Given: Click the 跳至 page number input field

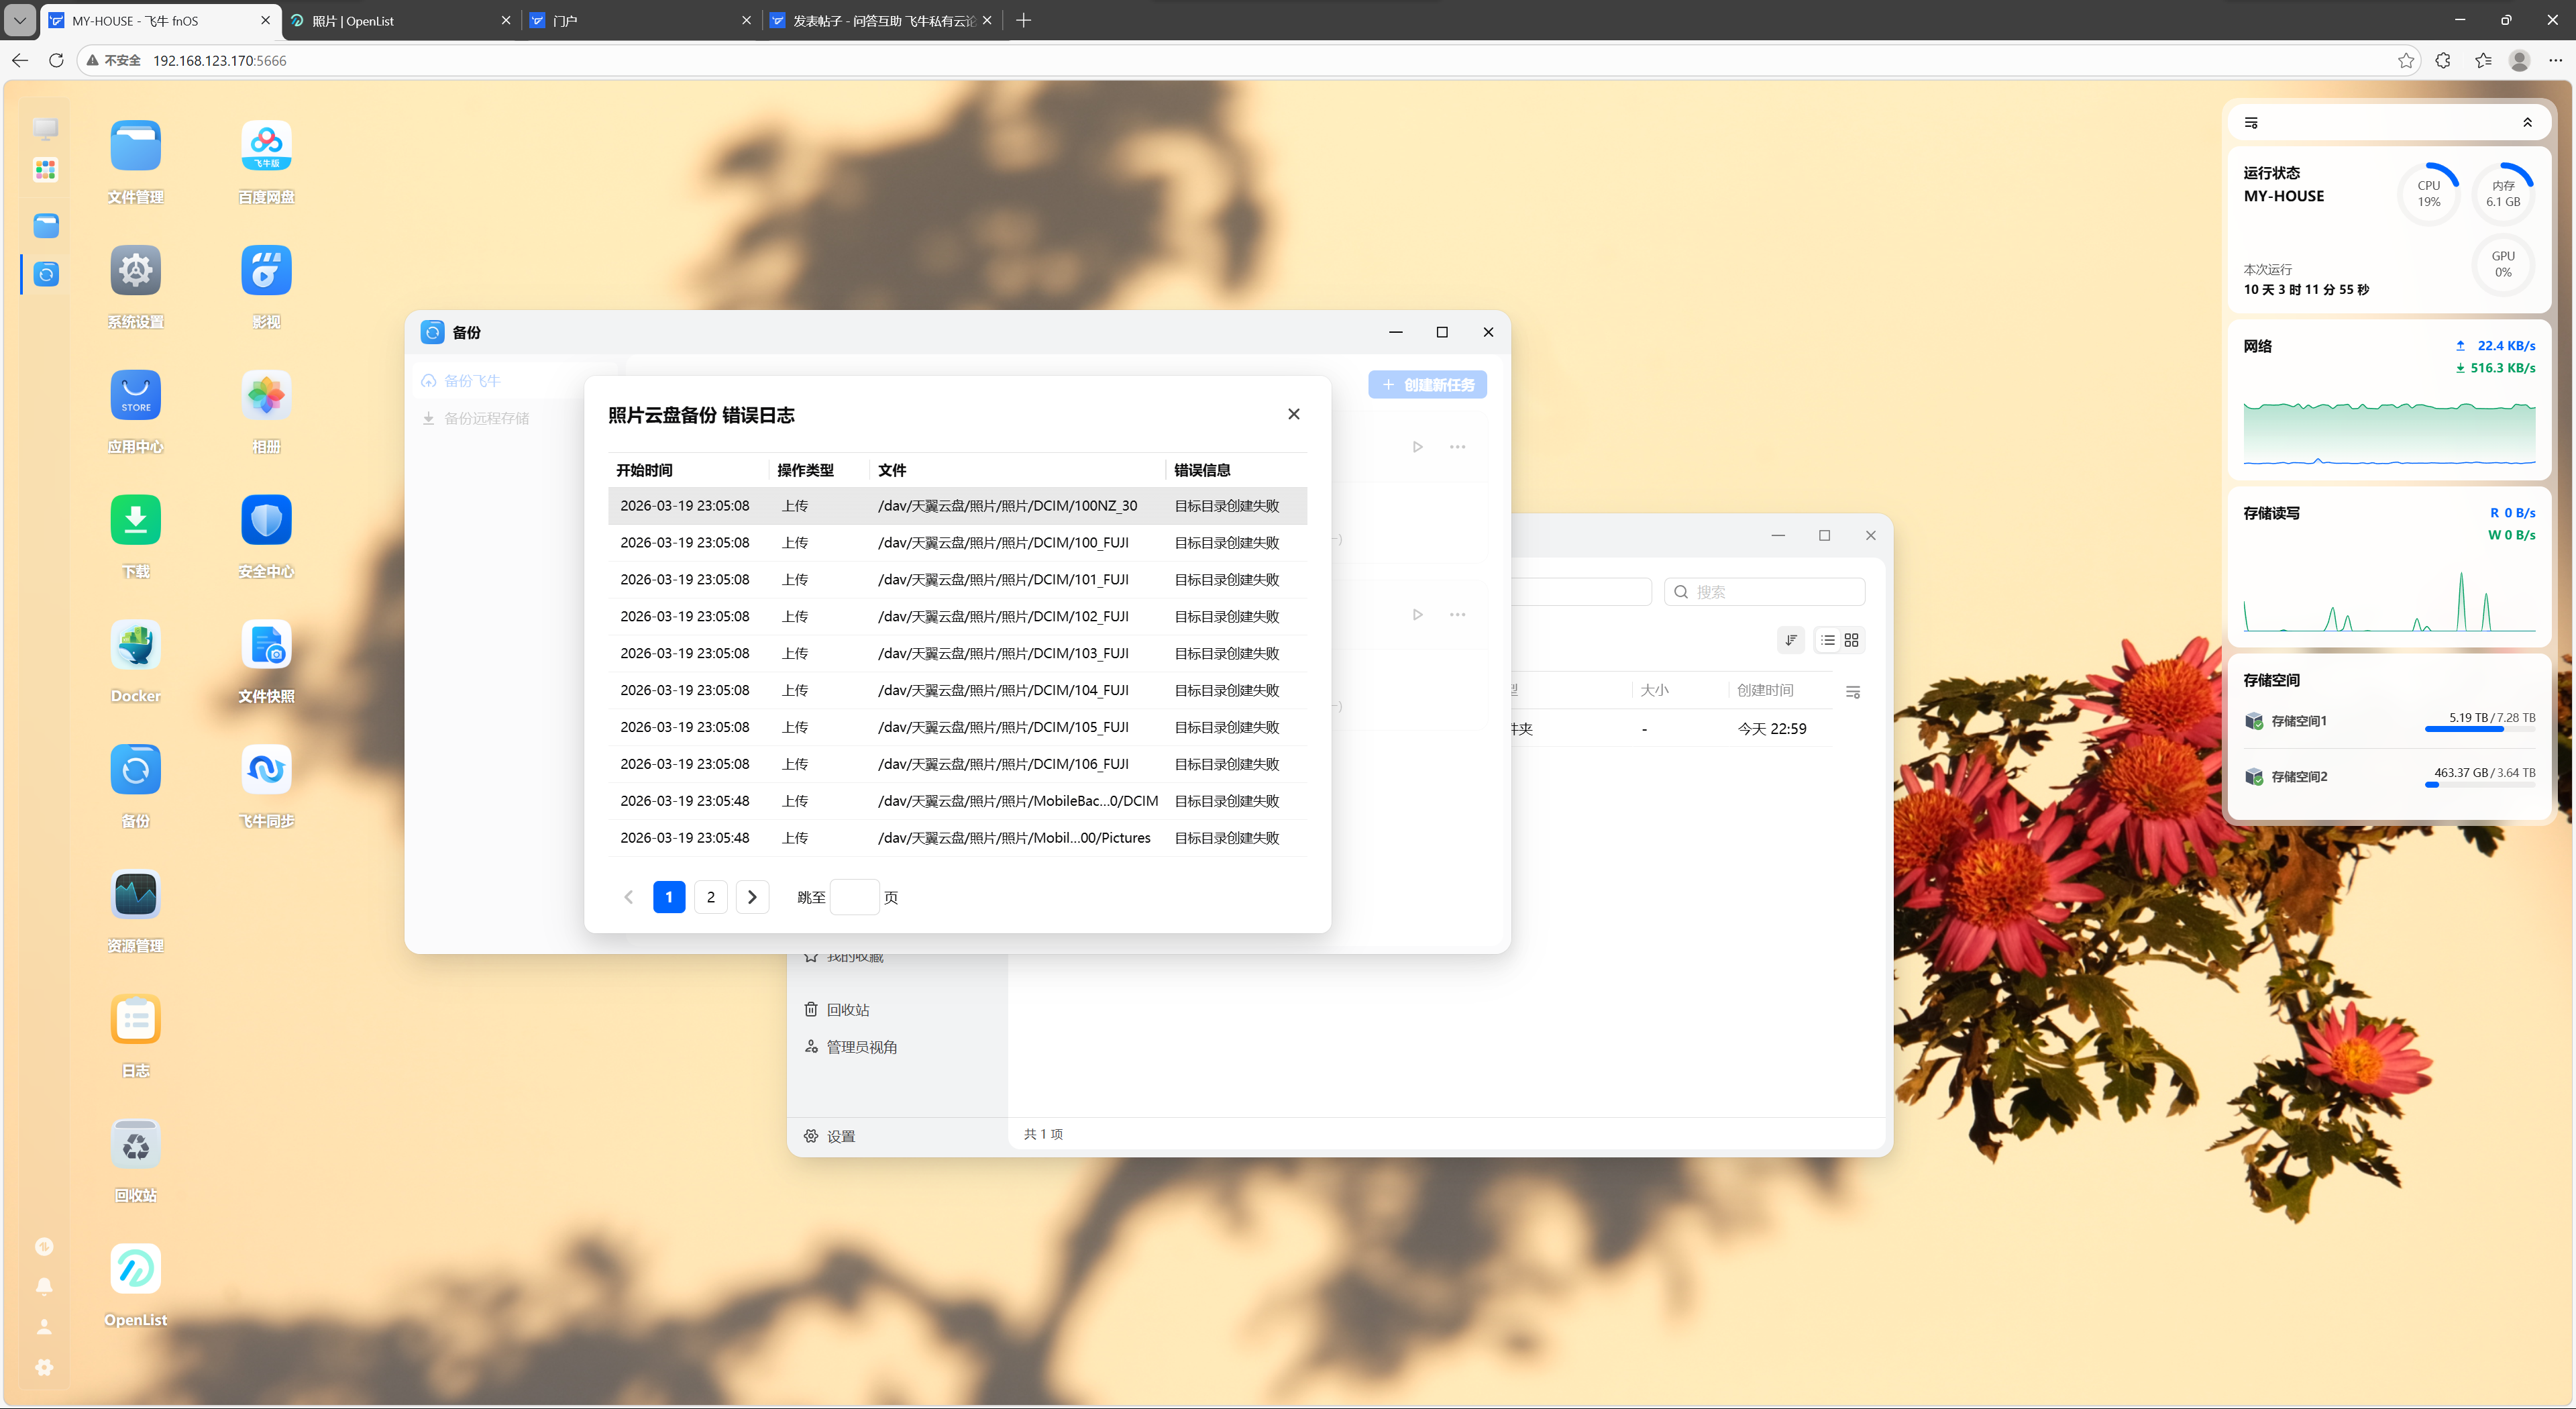Looking at the screenshot, I should click(x=855, y=897).
